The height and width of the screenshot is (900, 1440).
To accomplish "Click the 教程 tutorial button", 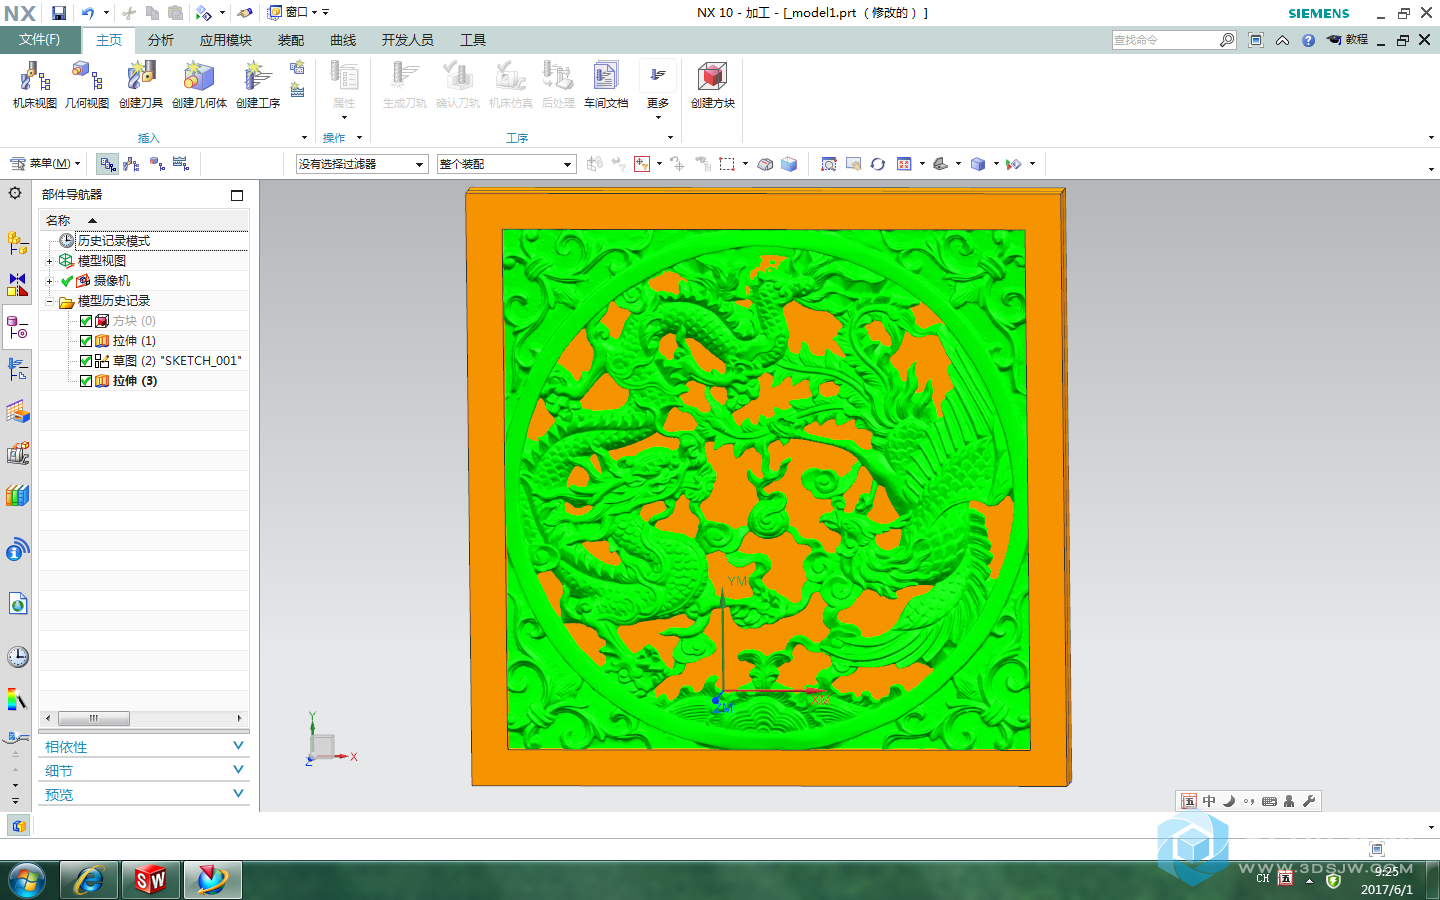I will coord(1347,40).
